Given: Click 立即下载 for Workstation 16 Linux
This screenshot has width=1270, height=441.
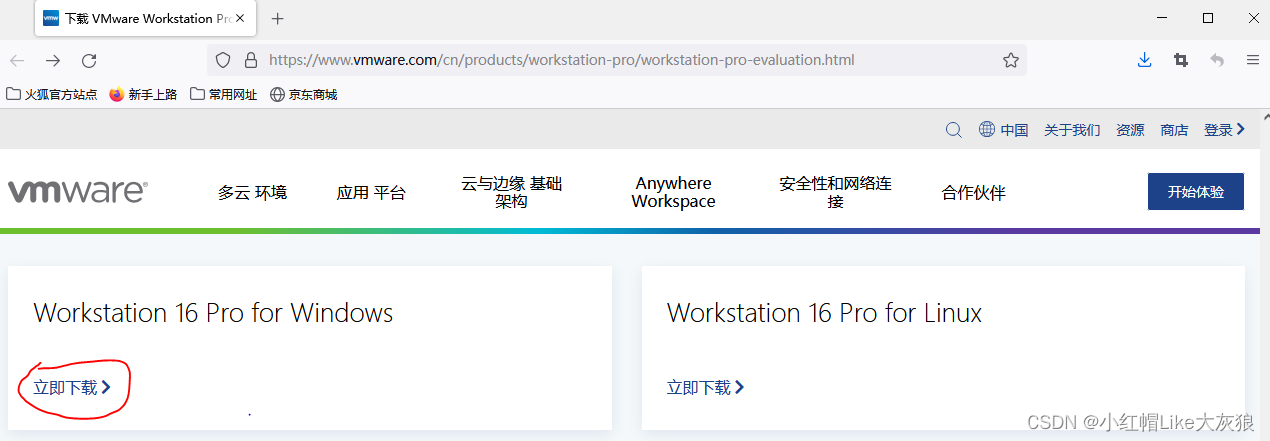Looking at the screenshot, I should [x=705, y=387].
